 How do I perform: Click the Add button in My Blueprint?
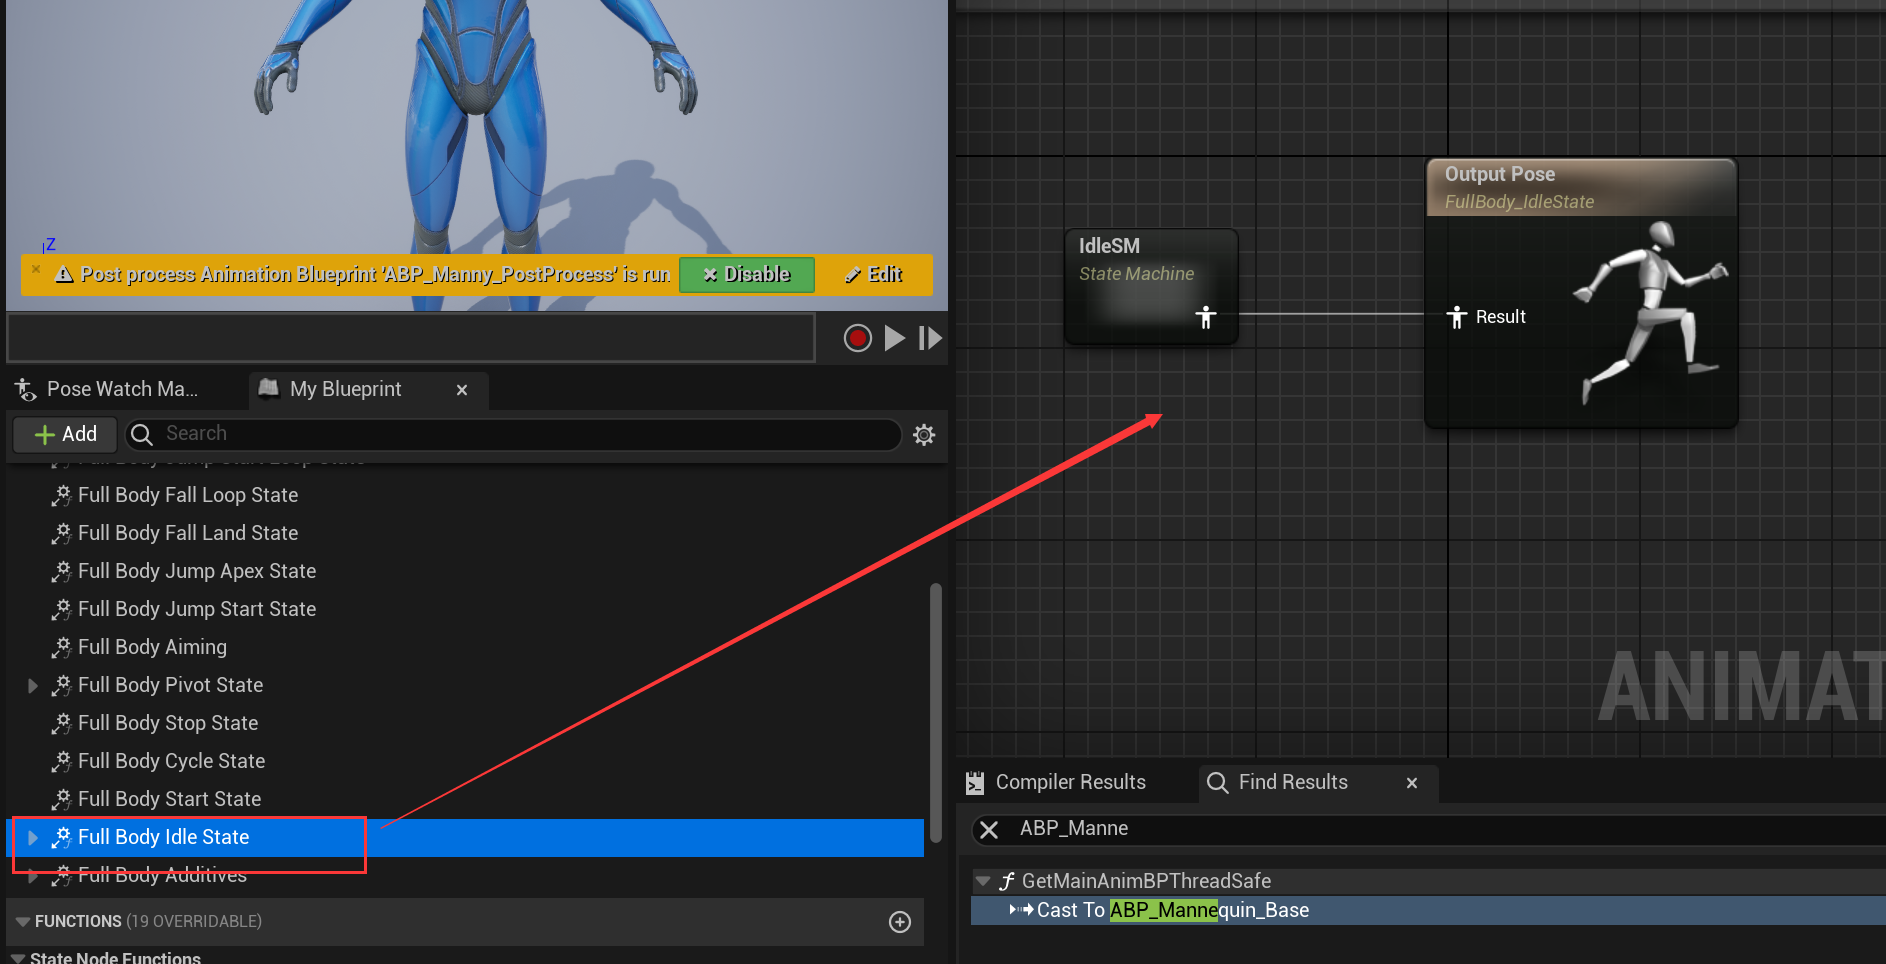click(66, 434)
